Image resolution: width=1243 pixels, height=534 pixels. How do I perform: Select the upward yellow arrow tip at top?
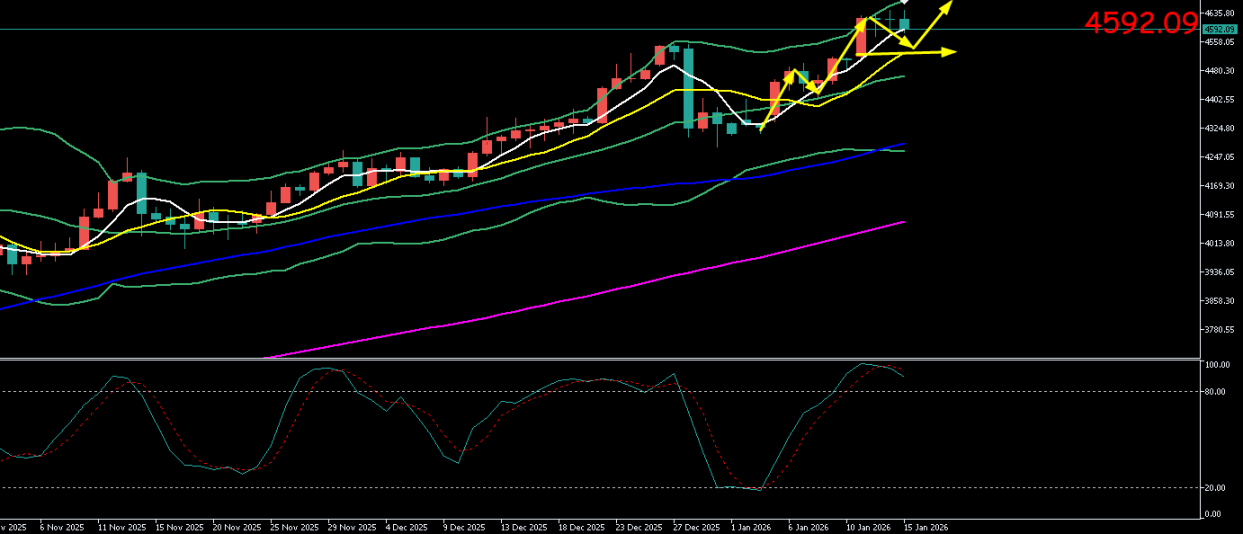tap(947, 5)
